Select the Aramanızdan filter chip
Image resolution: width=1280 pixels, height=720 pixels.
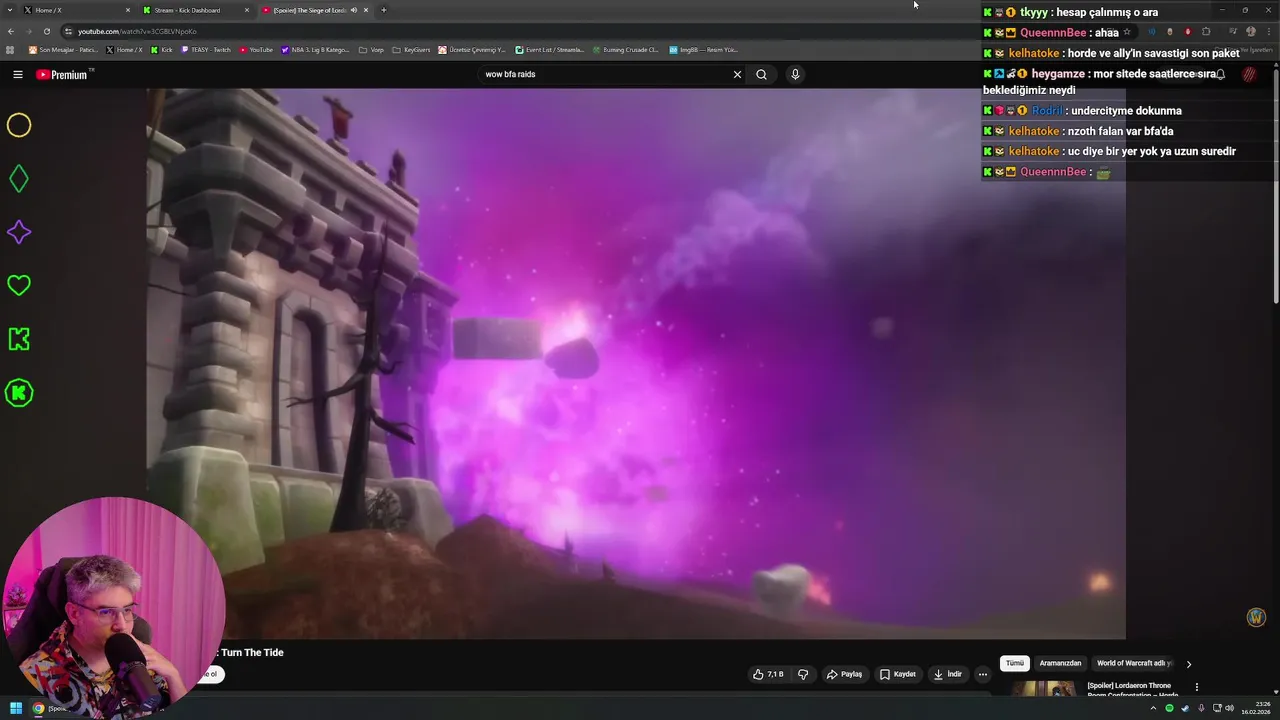tap(1060, 663)
